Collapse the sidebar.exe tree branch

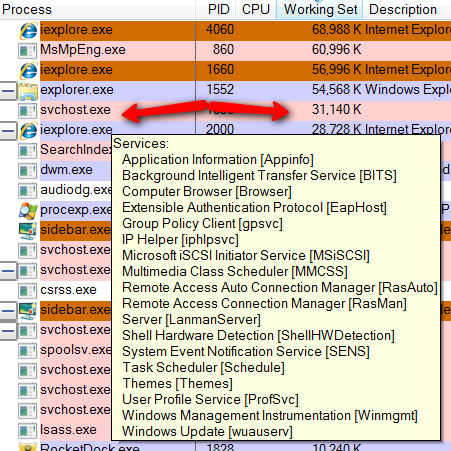pyautogui.click(x=8, y=311)
